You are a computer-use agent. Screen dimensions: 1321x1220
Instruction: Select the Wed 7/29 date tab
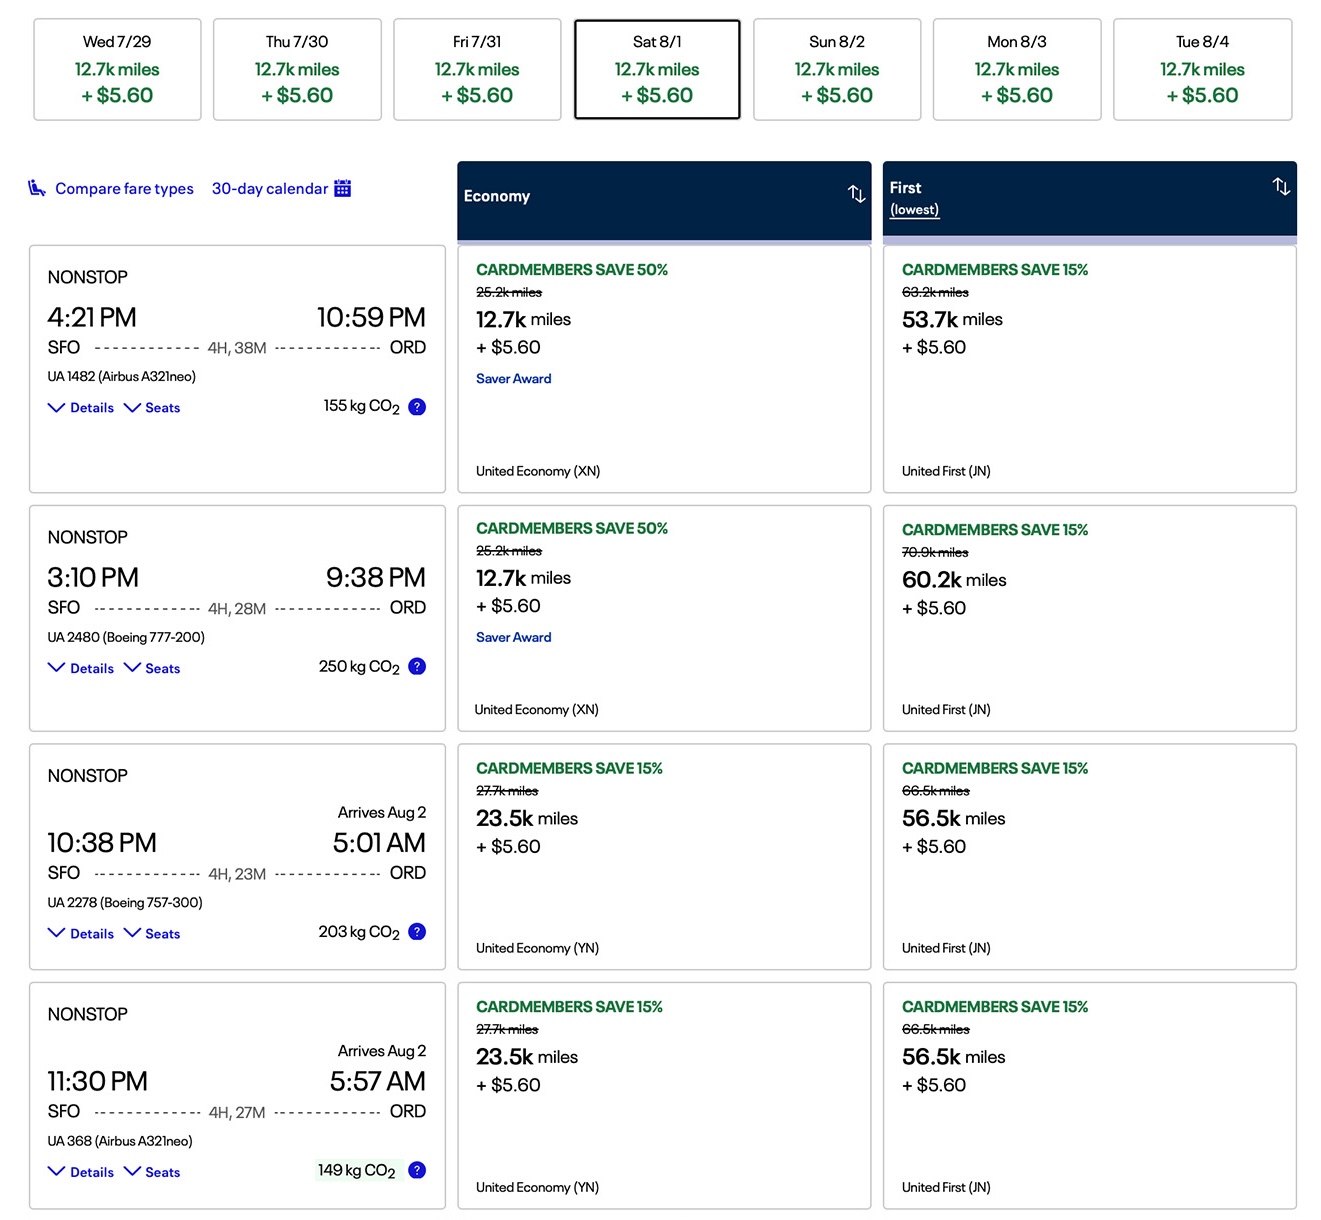point(117,69)
